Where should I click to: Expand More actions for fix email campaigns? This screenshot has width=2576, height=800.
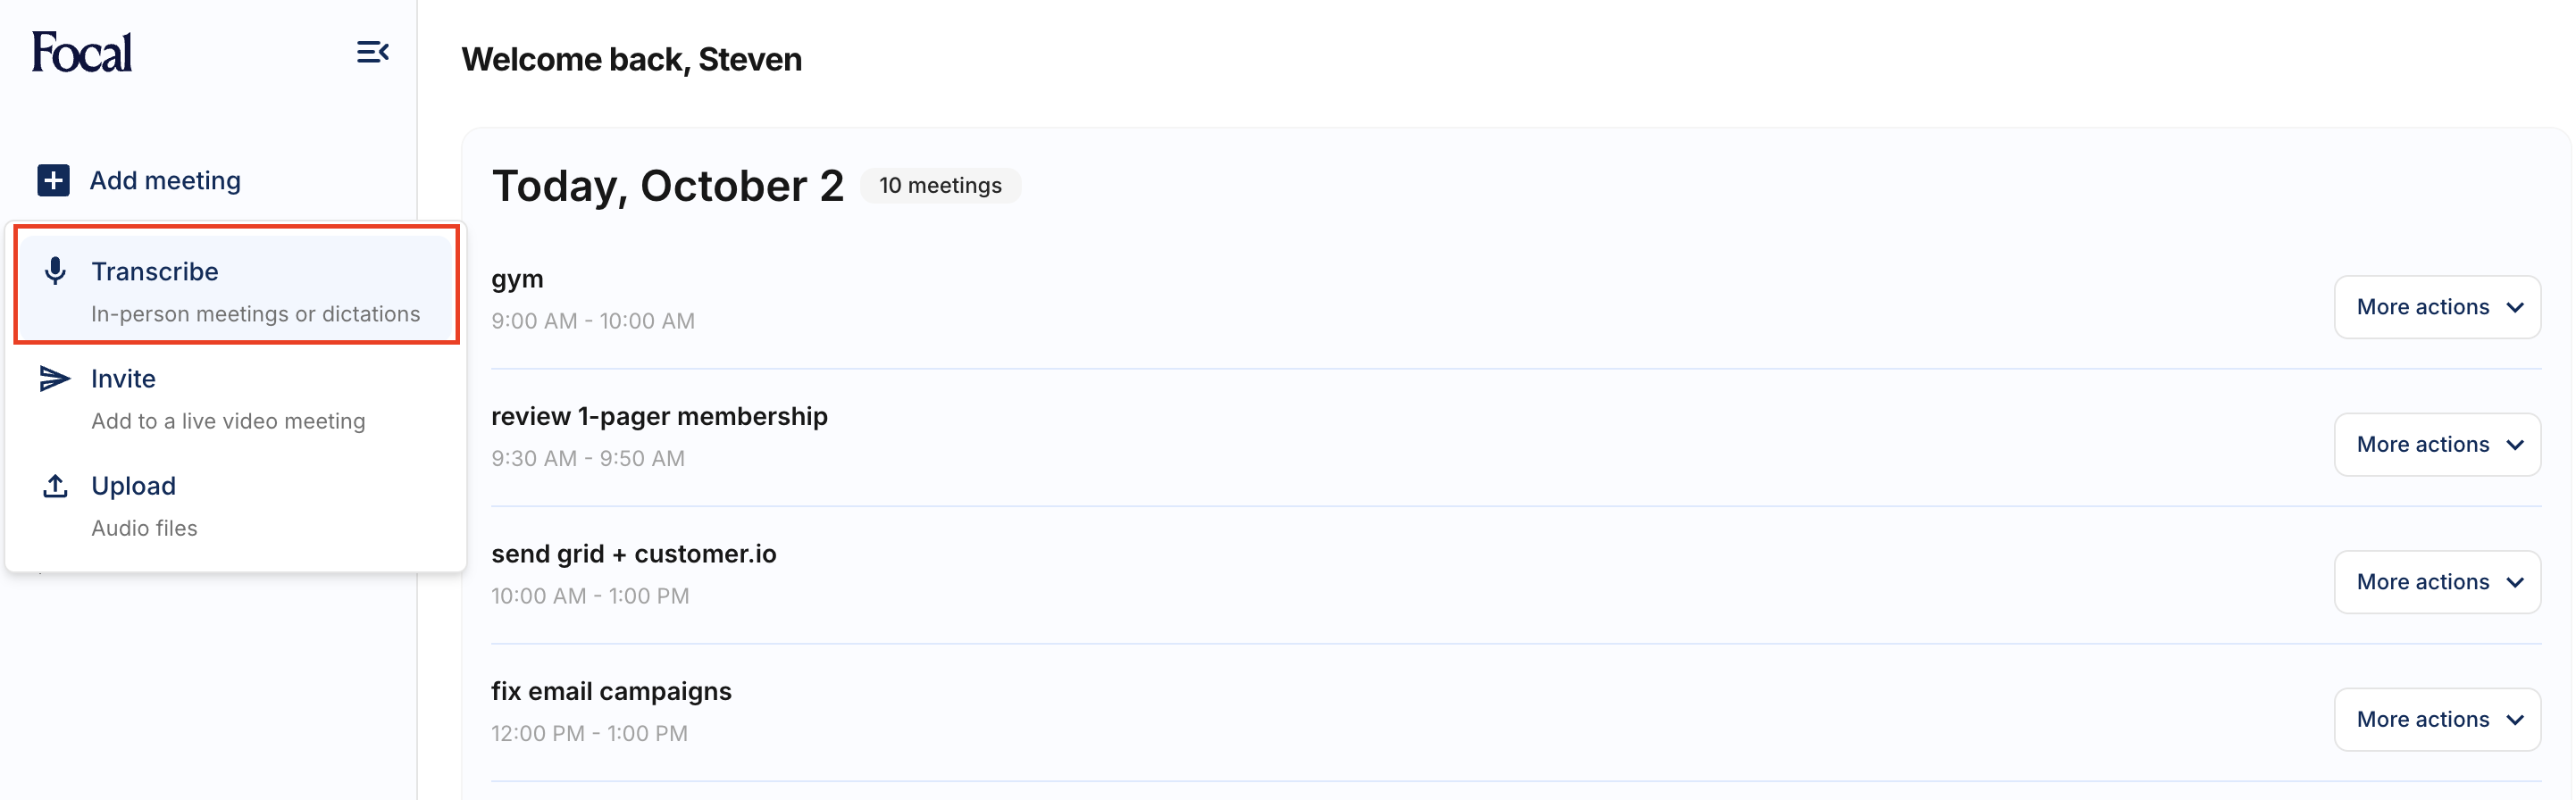tap(2437, 719)
